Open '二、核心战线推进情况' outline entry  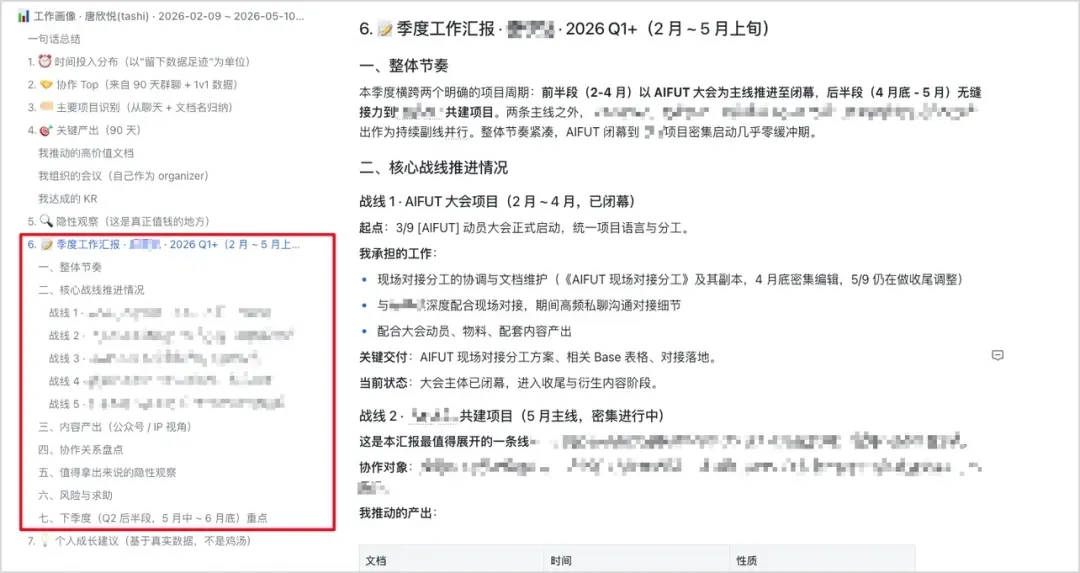point(92,289)
